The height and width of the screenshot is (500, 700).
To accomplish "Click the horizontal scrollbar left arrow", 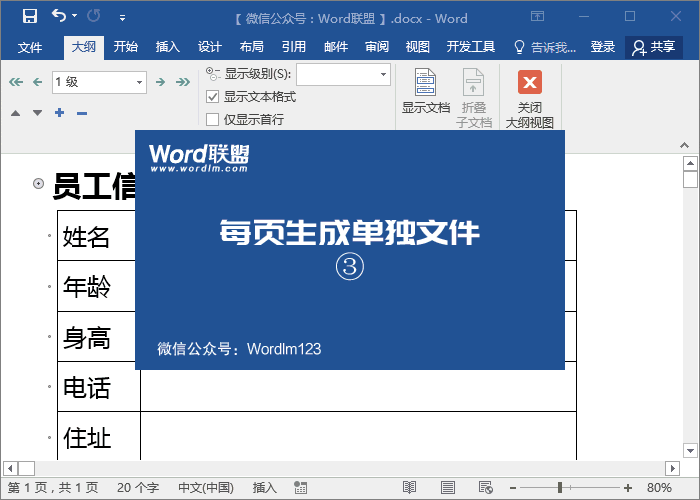I will point(10,469).
